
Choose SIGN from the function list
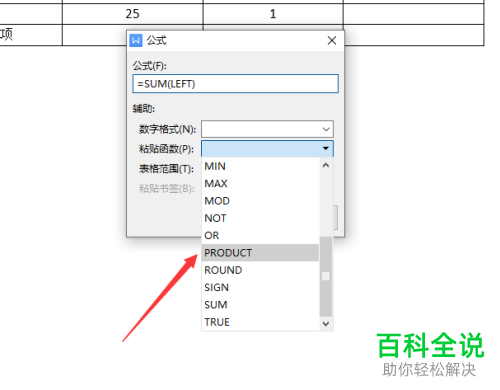point(260,287)
